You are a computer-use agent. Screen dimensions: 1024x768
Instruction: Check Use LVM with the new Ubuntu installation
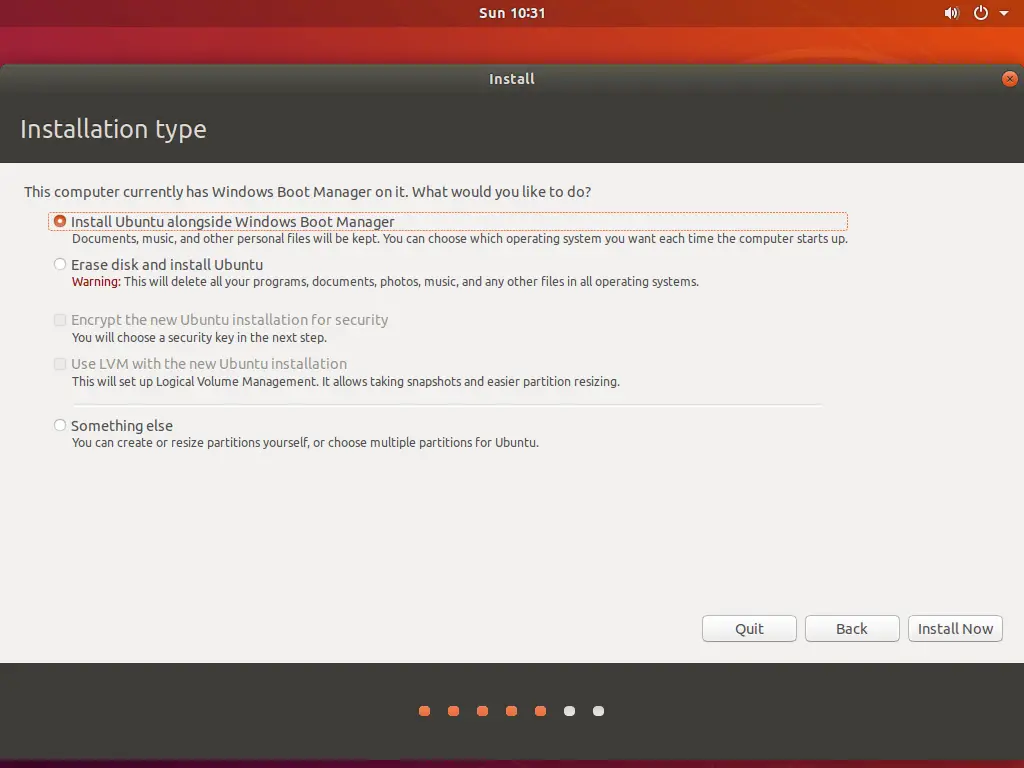60,364
